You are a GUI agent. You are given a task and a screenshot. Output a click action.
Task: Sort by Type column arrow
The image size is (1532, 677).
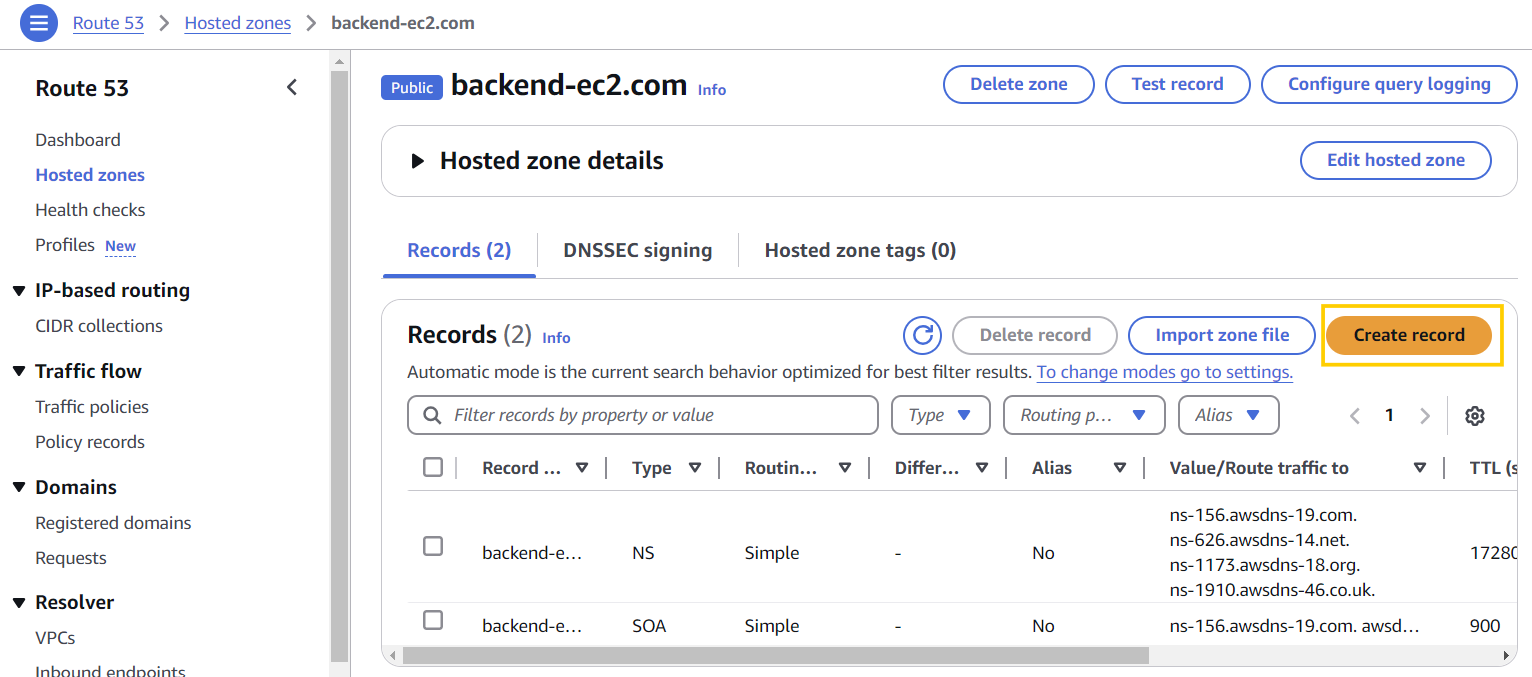click(x=695, y=468)
